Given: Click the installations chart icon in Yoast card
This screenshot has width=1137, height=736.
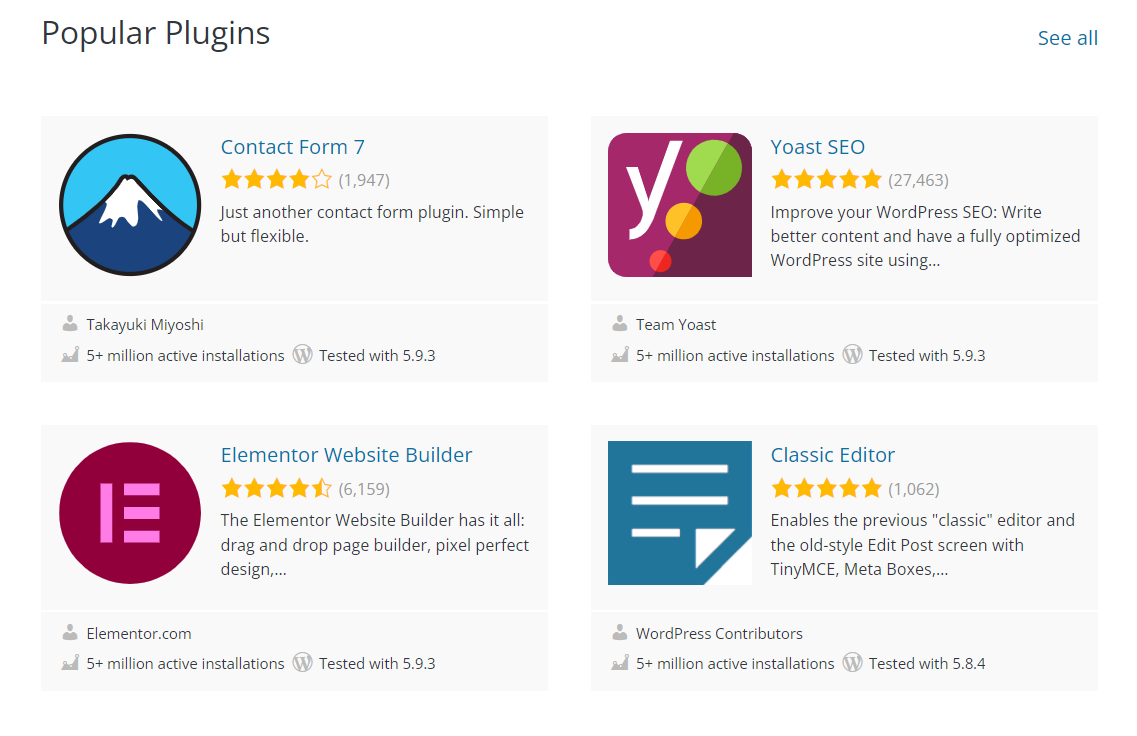Looking at the screenshot, I should click(620, 355).
